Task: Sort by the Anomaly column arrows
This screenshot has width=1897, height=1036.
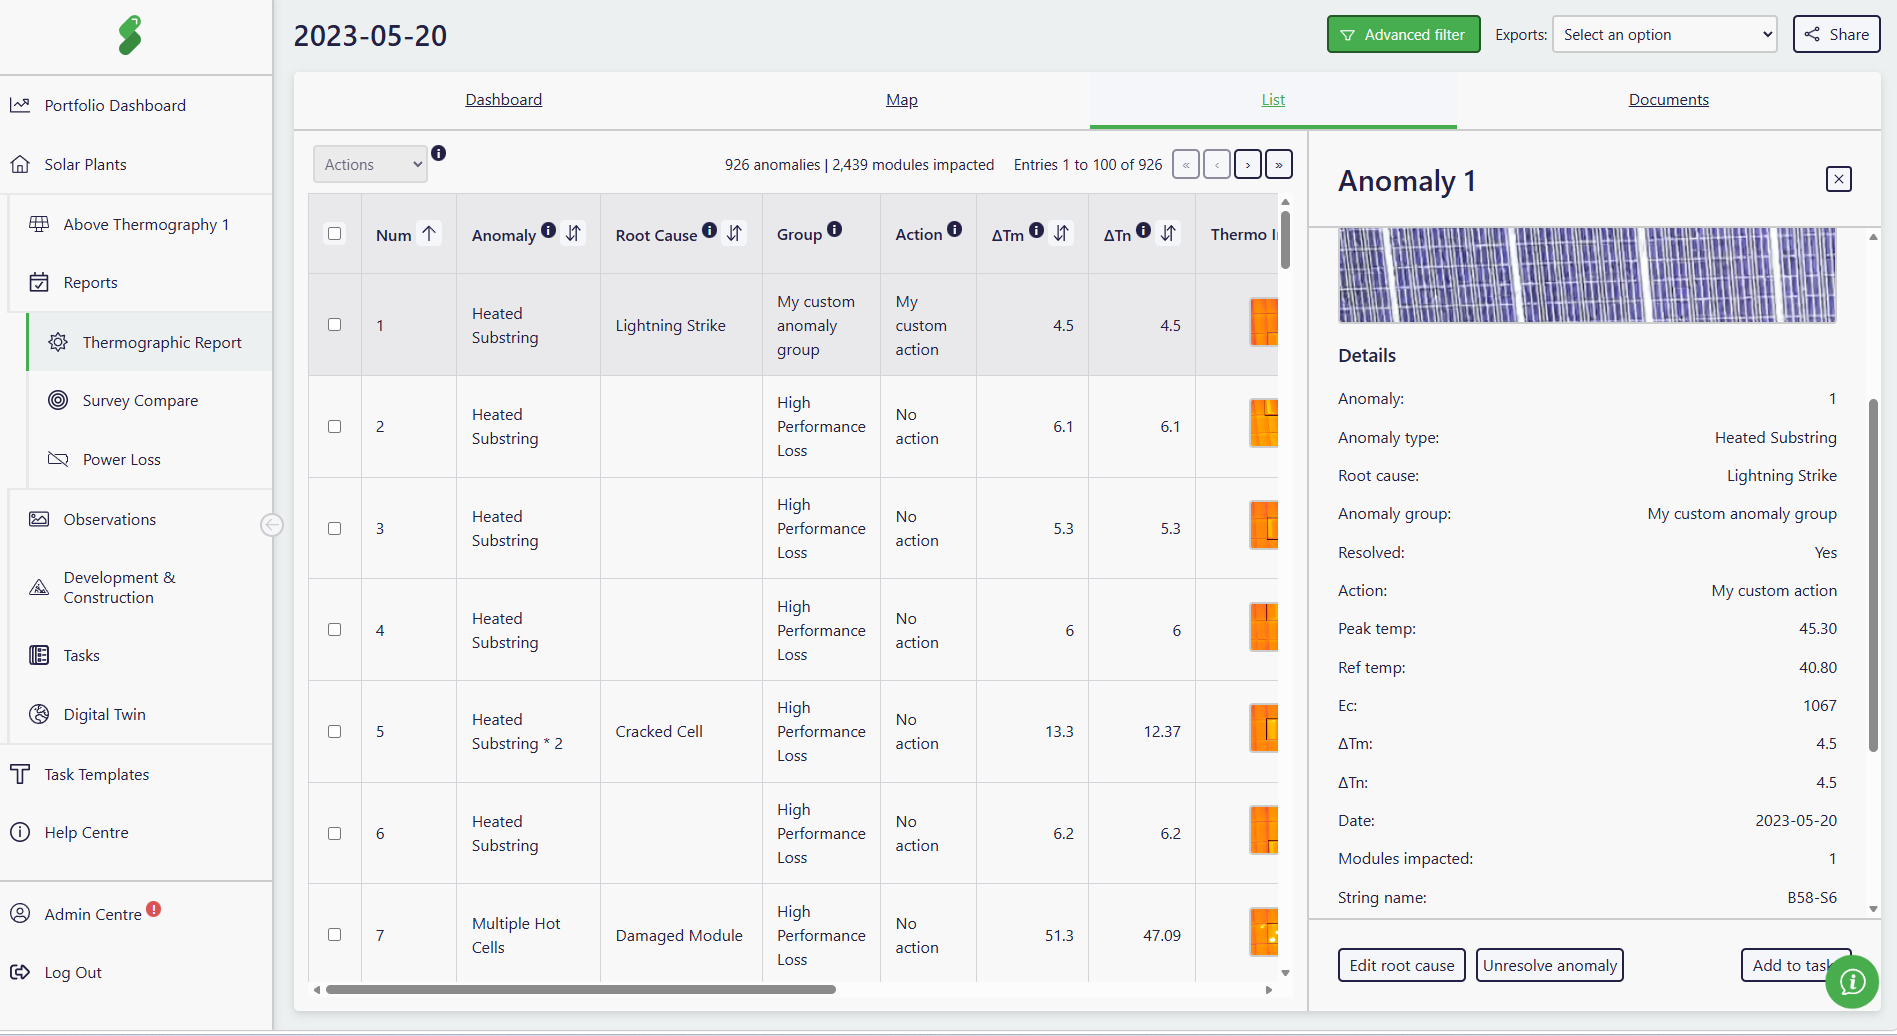Action: click(573, 233)
